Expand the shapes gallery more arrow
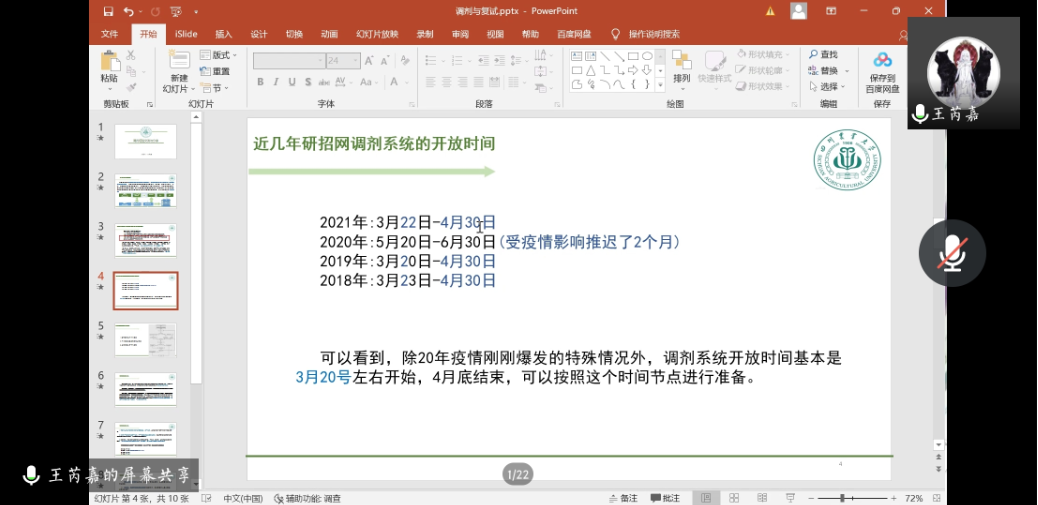This screenshot has width=1038, height=505. [x=660, y=85]
